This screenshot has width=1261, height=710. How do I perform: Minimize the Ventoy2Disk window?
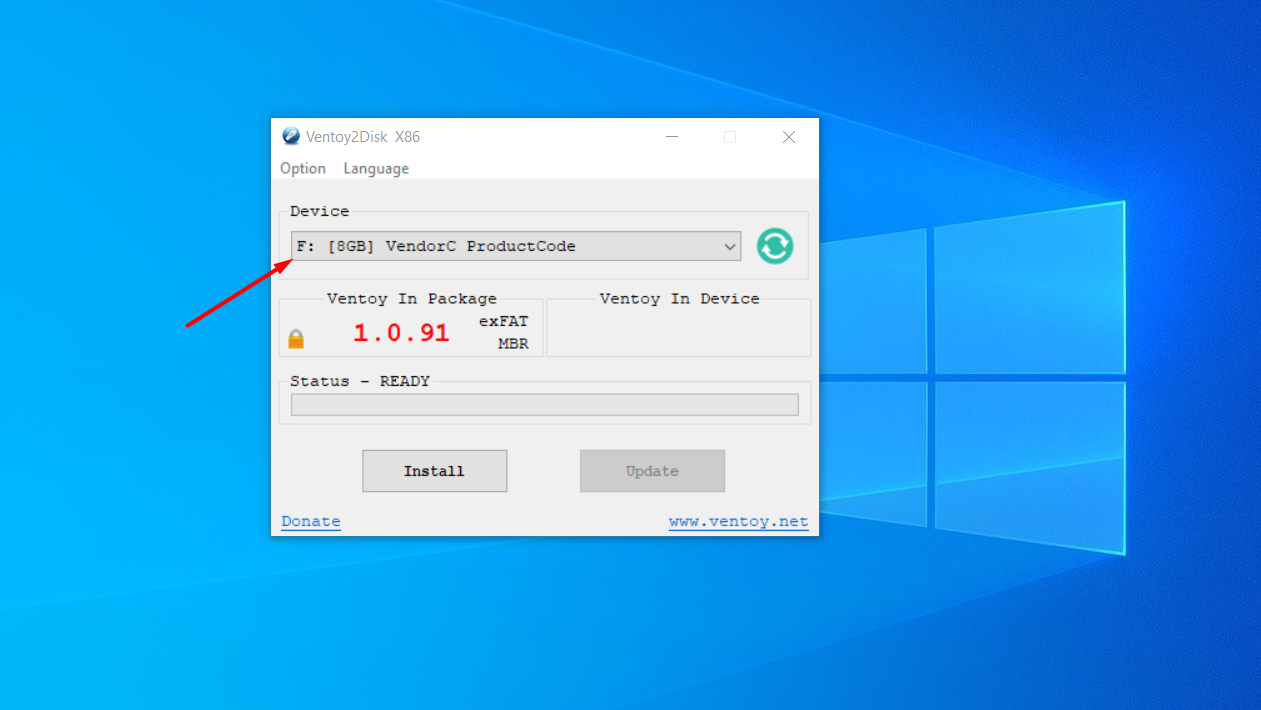(673, 137)
